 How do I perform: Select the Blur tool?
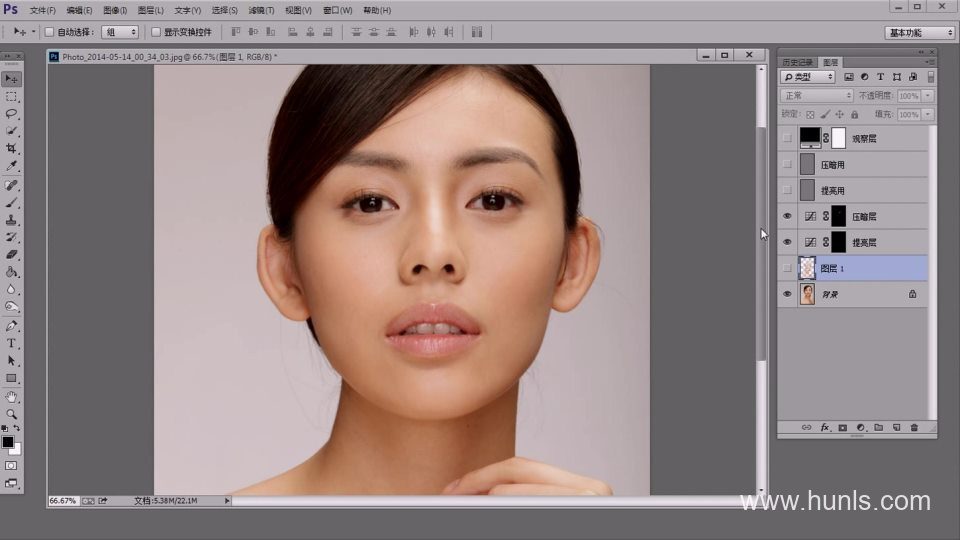point(12,289)
